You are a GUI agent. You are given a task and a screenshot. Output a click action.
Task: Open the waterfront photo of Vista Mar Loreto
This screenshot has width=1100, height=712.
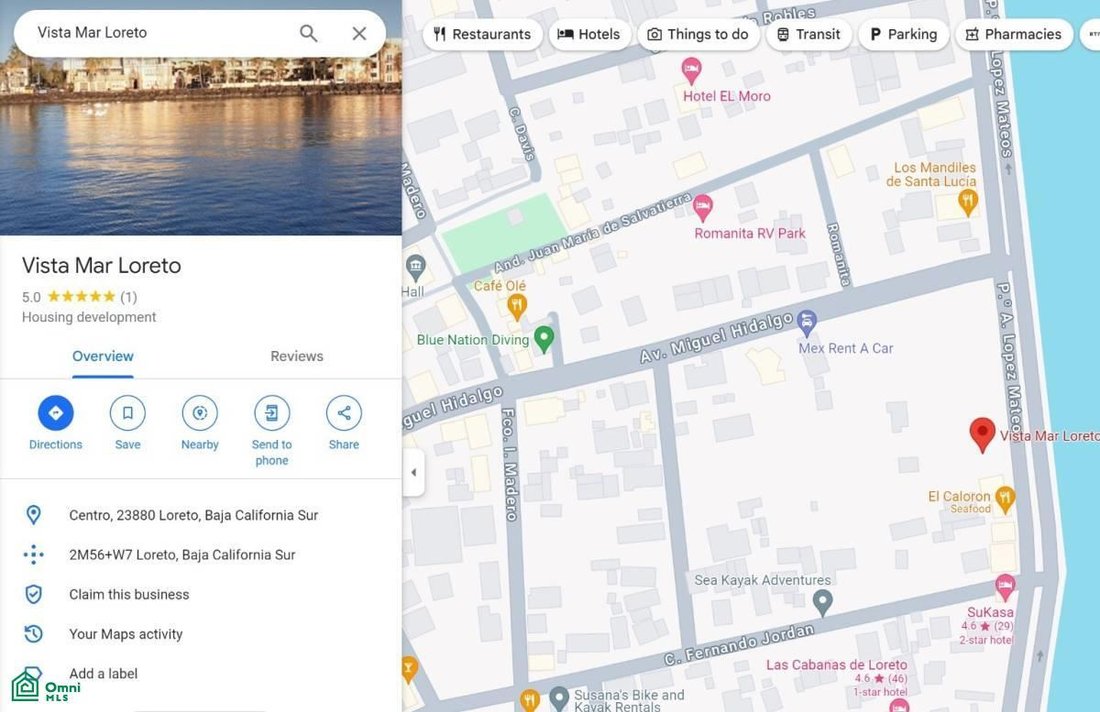point(201,146)
